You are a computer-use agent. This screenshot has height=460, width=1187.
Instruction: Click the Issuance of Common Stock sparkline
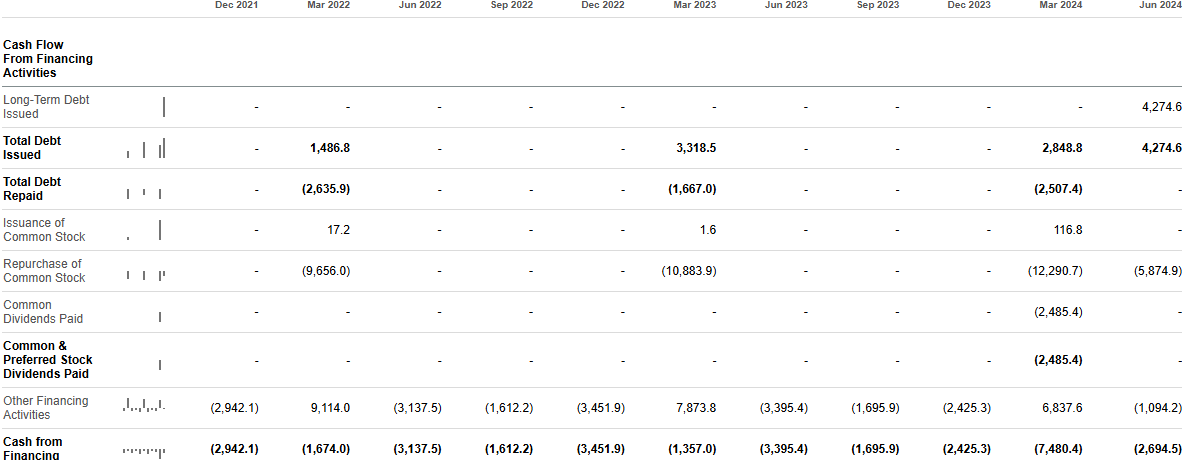[145, 230]
